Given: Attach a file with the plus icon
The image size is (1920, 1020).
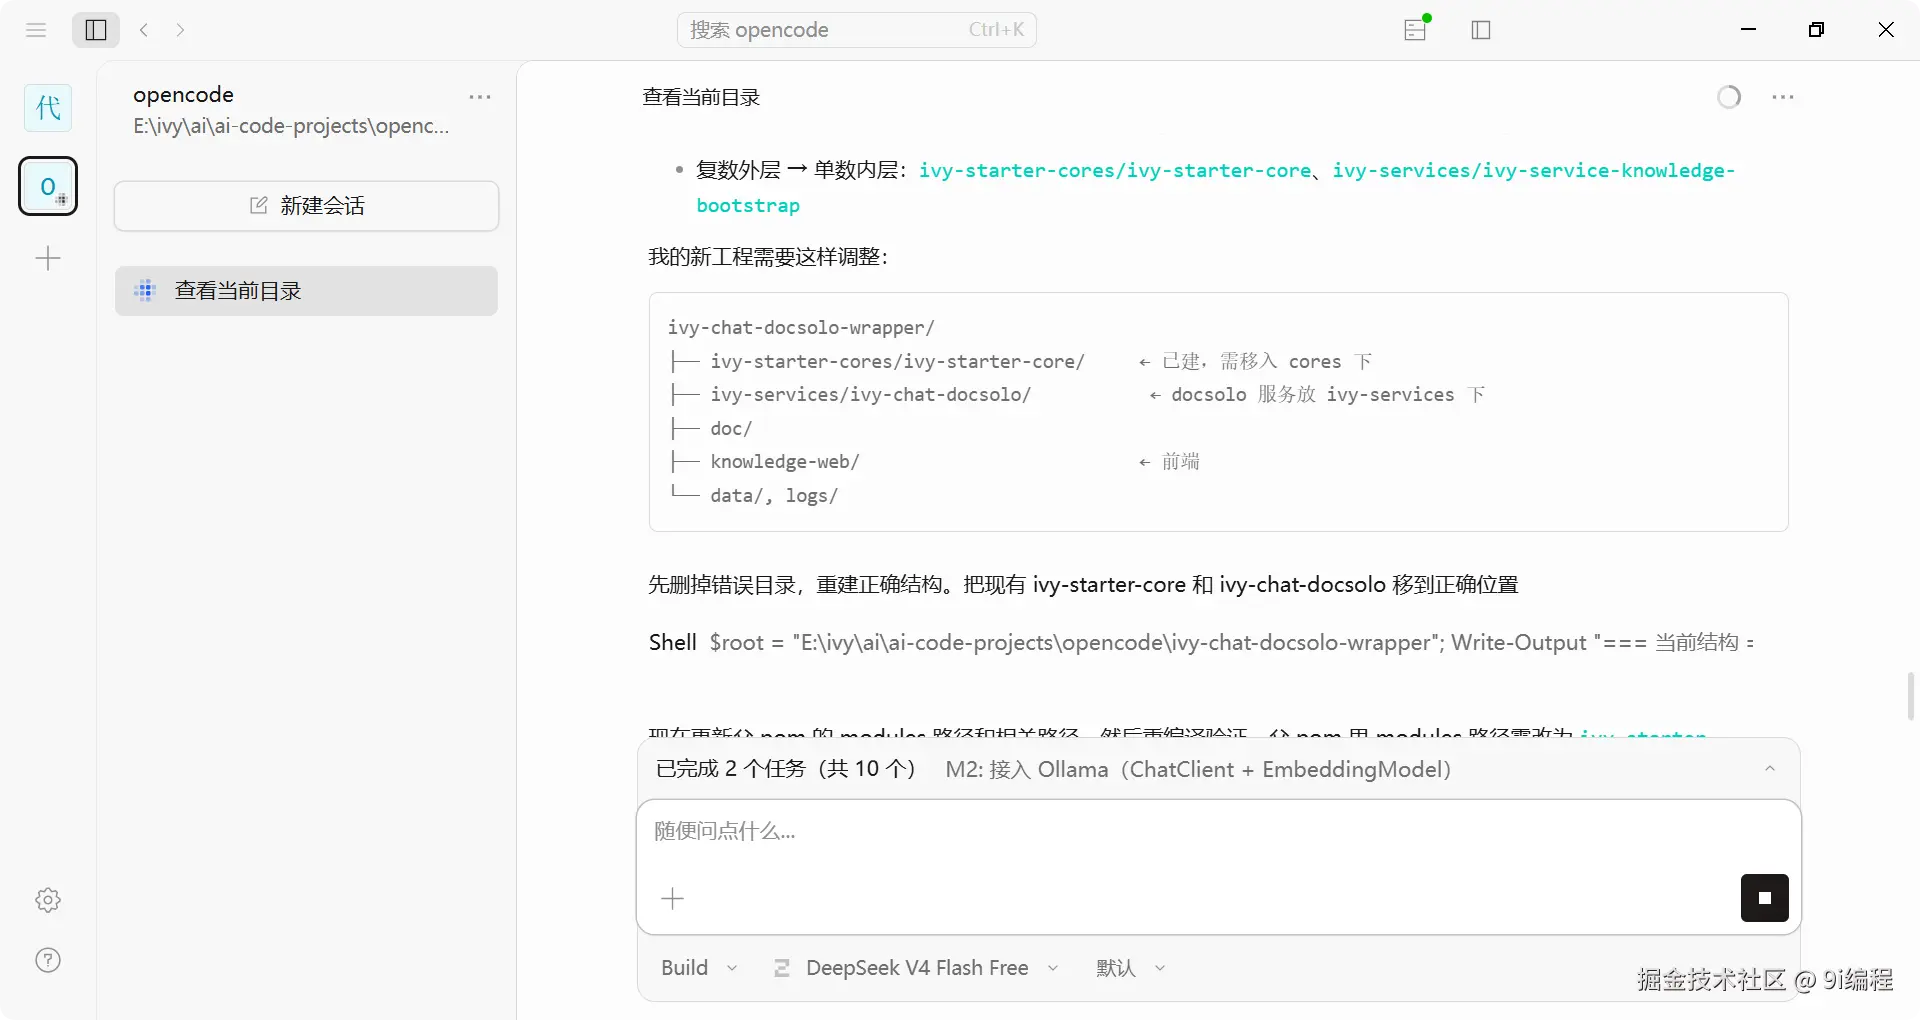Looking at the screenshot, I should 673,898.
